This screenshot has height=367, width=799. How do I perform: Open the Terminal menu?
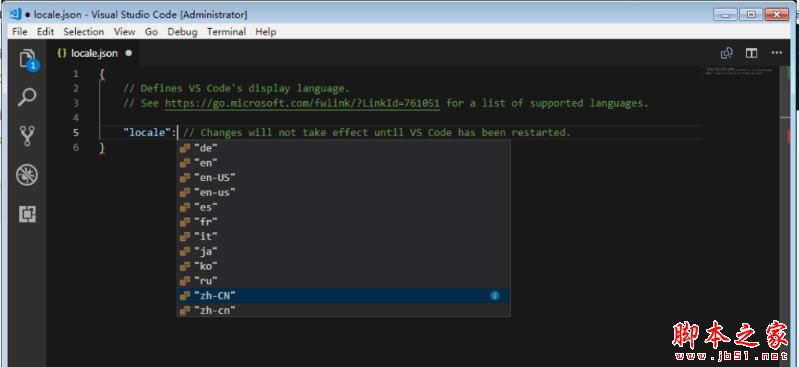click(x=226, y=32)
